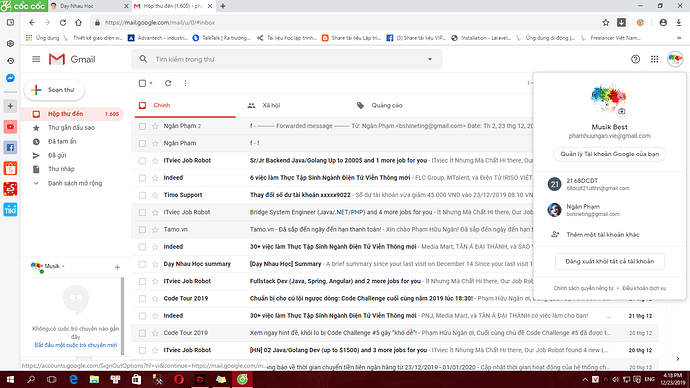
Task: Open the Gmail main menu hamburger icon
Action: pos(36,59)
